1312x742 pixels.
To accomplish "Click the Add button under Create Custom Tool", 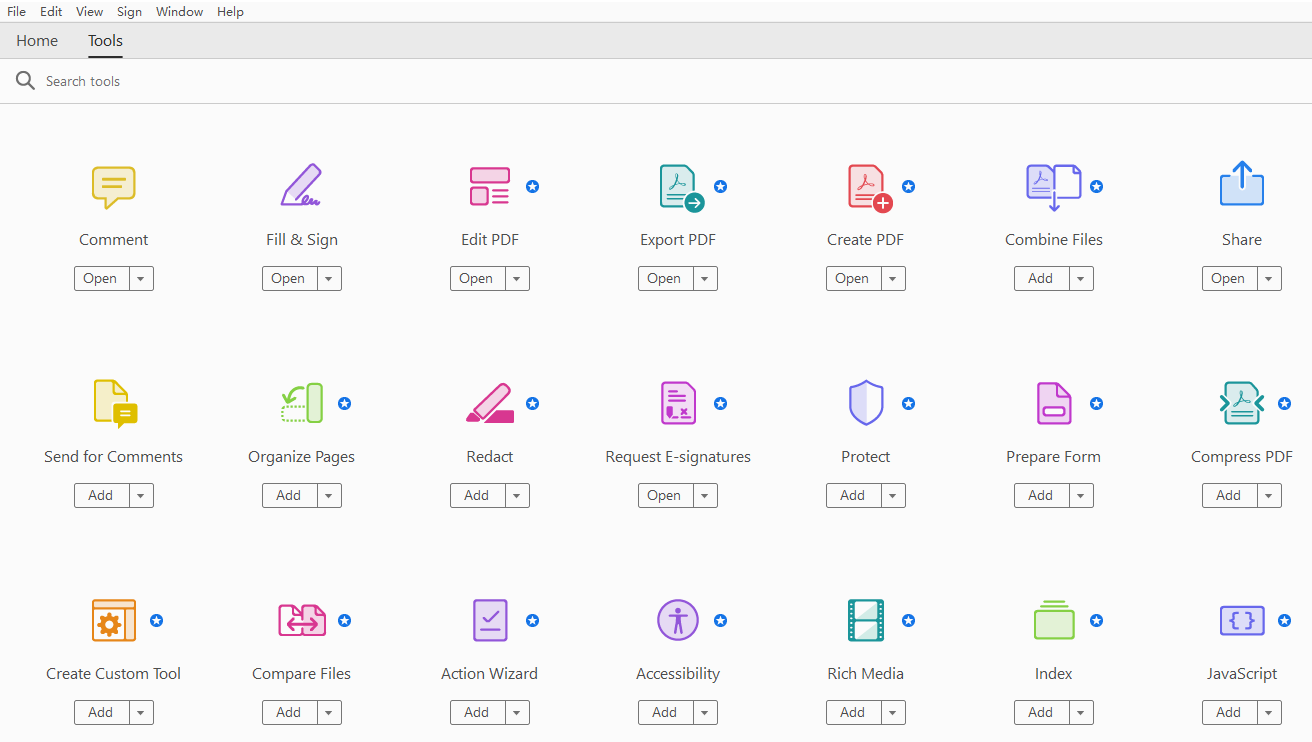I will (101, 713).
